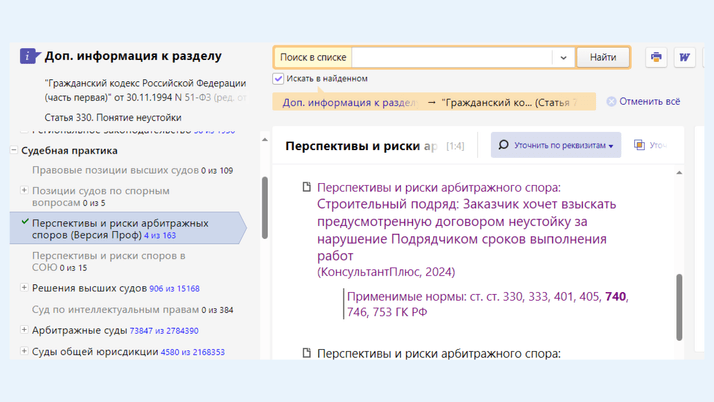The height and width of the screenshot is (402, 714).
Task: Click the orange squares icon next to Уточнить
Action: tap(639, 145)
